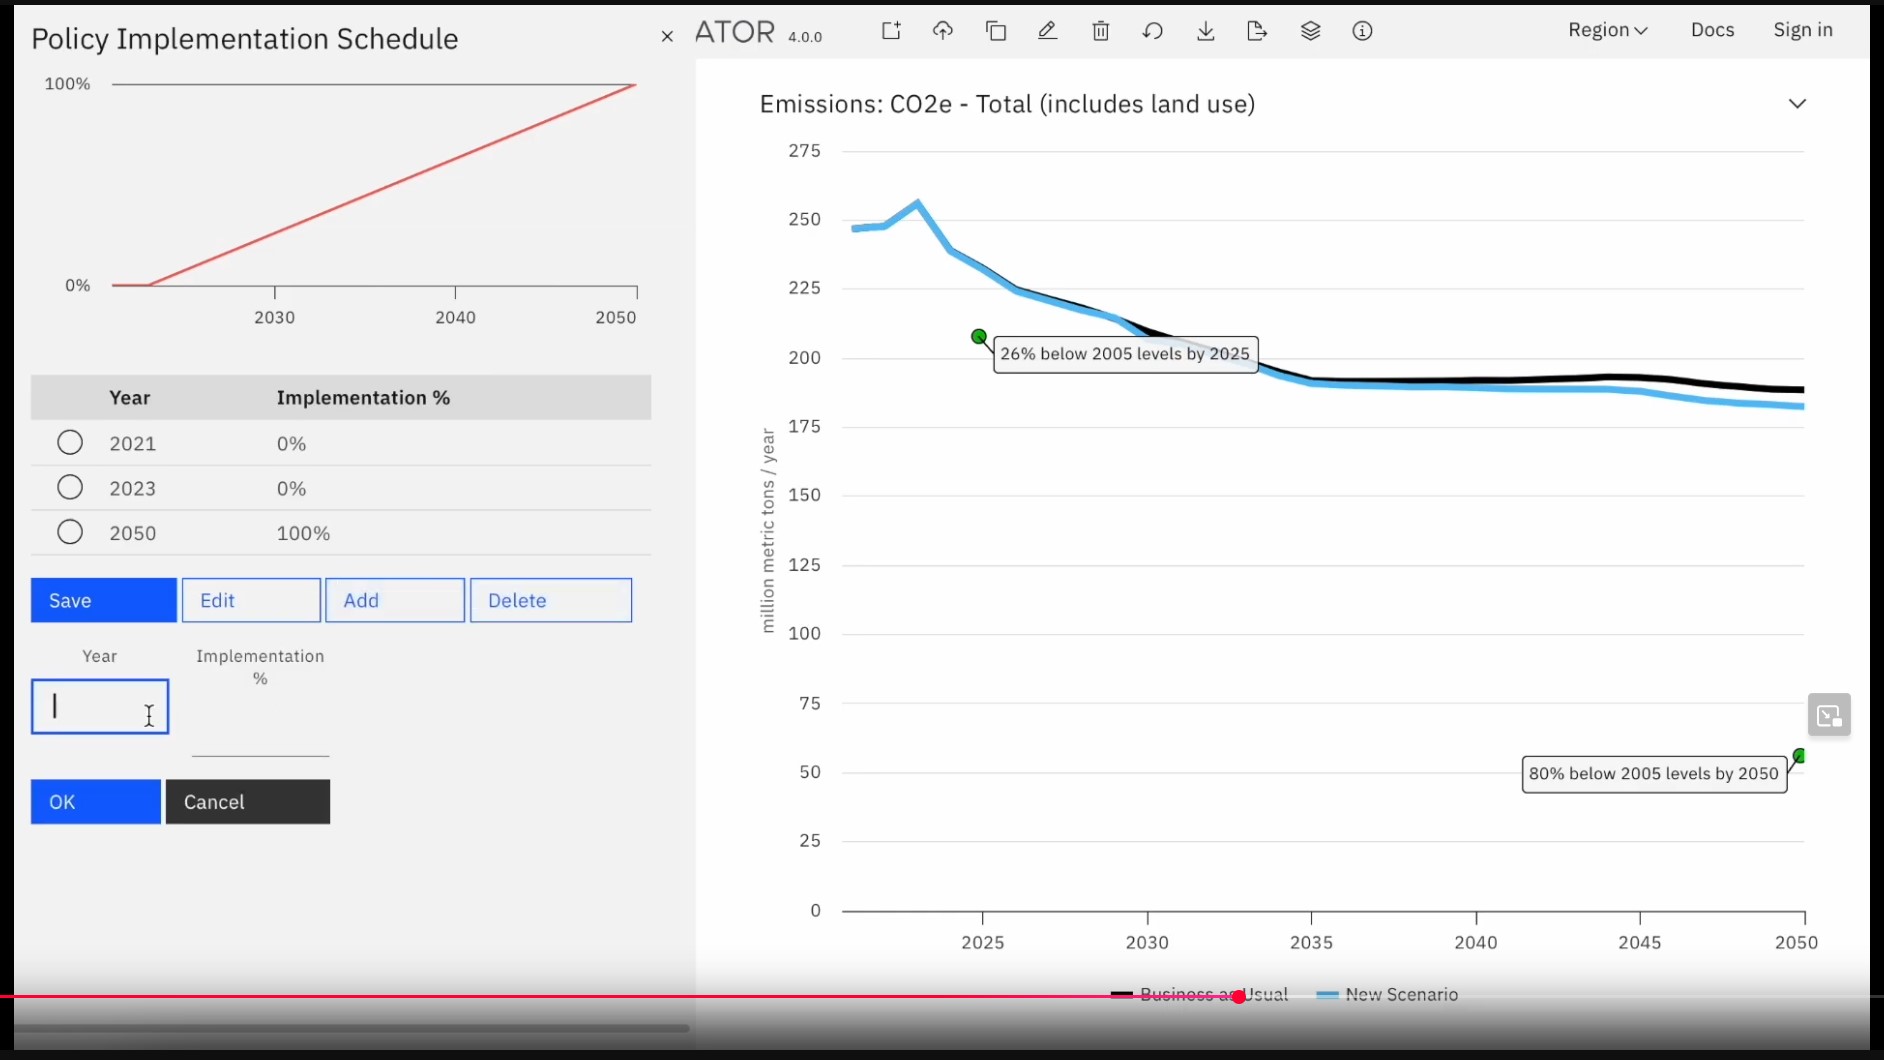This screenshot has height=1060, width=1884.
Task: Click the chart title 'Emissions: CO2e - Total'
Action: 1007,104
